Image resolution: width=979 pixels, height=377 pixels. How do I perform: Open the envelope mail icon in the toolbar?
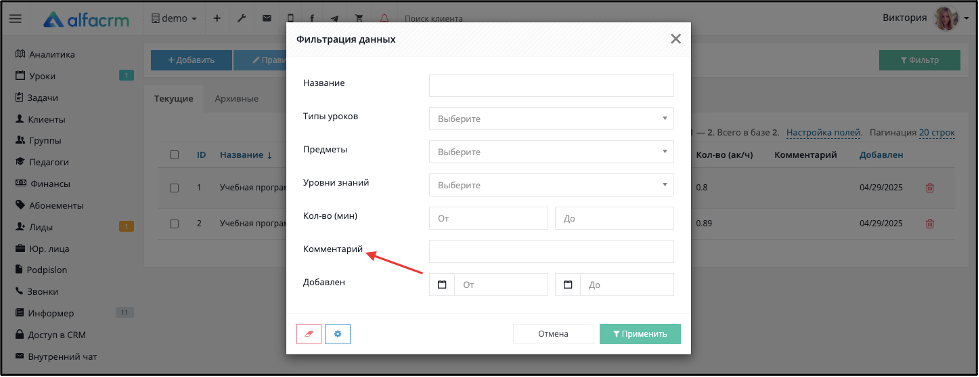[x=267, y=19]
